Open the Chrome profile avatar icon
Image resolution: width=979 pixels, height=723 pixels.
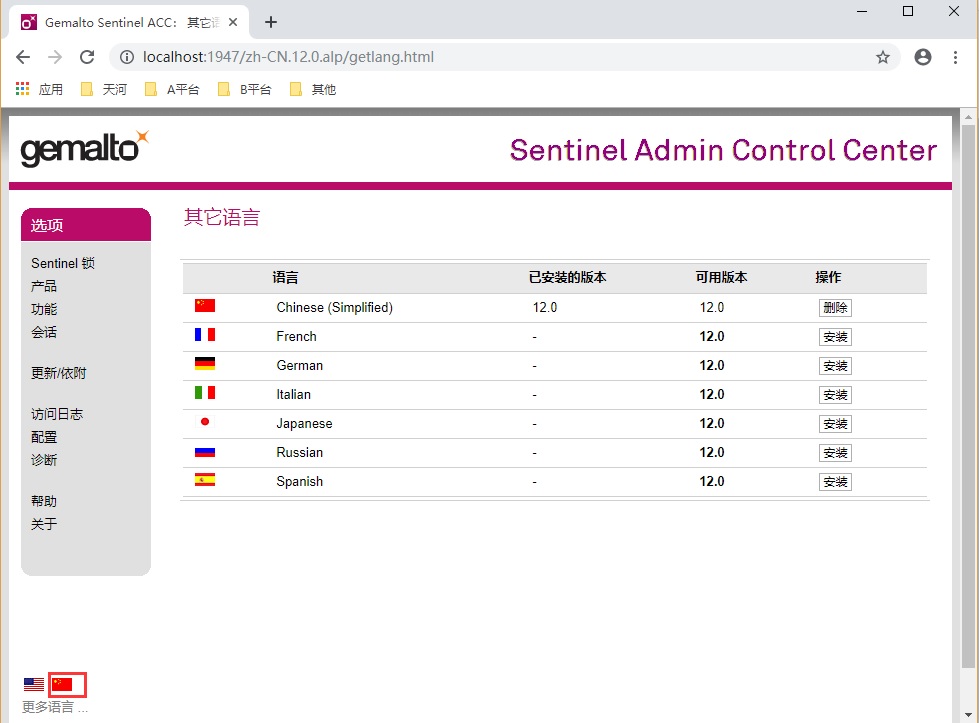point(923,57)
